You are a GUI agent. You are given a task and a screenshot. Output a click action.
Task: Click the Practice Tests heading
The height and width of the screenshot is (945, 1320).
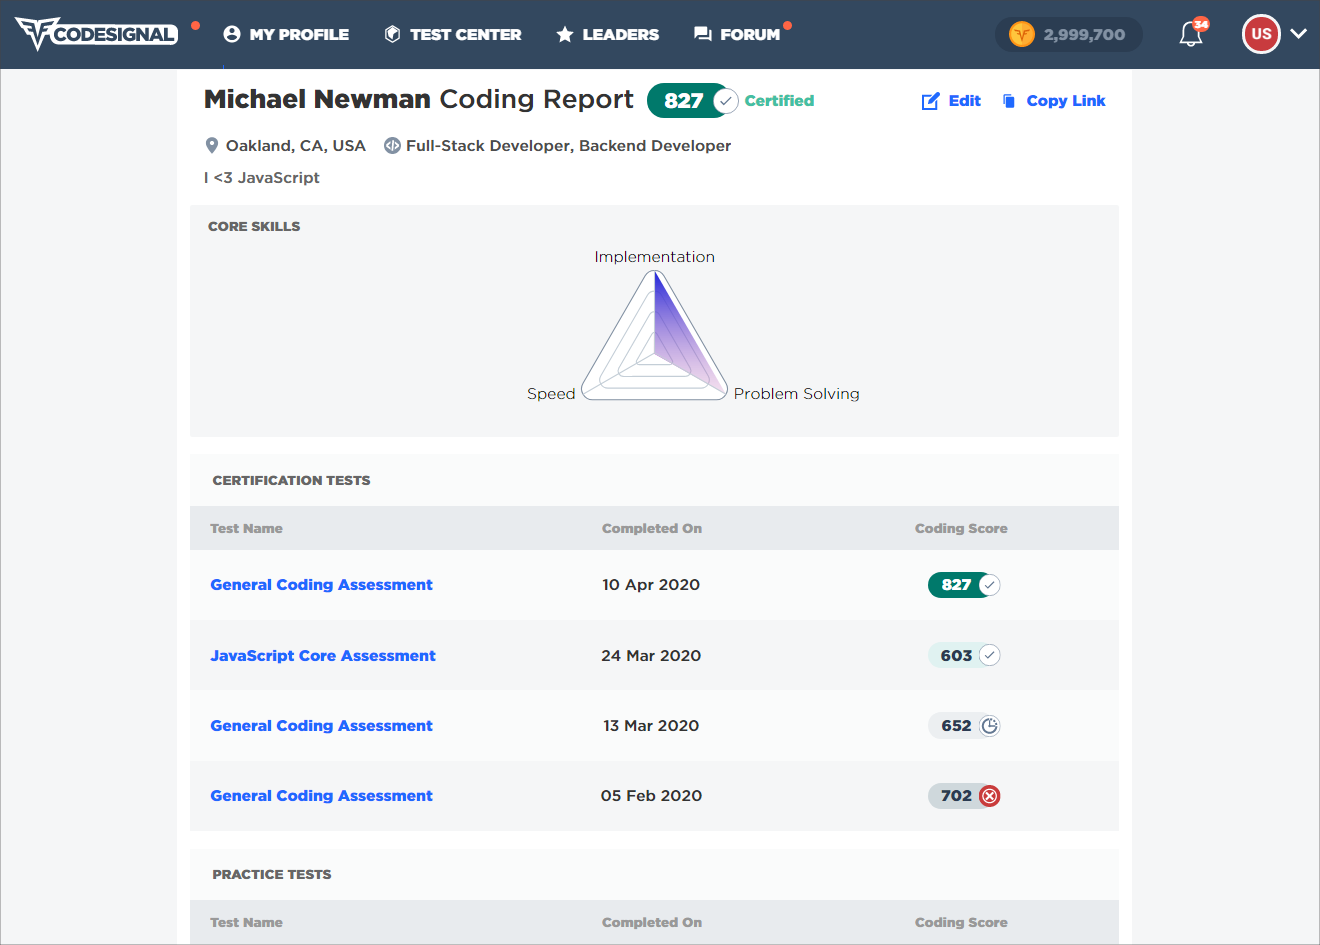pos(272,875)
